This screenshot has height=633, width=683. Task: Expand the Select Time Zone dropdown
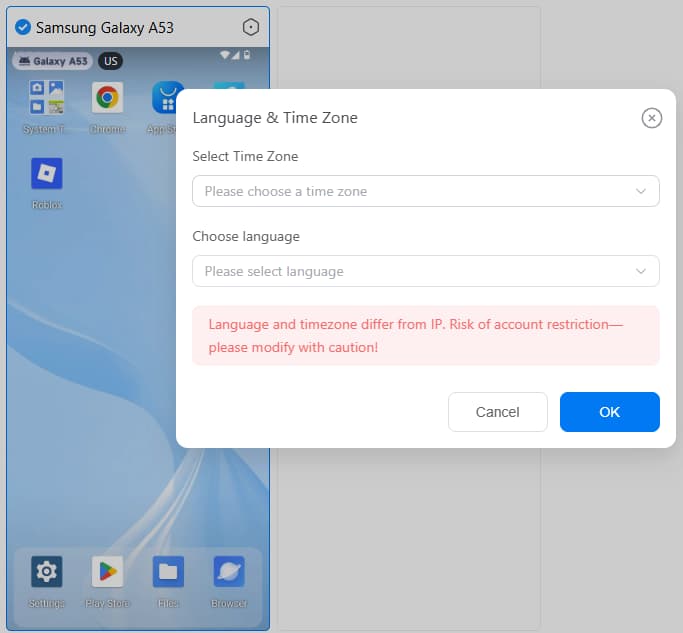425,191
